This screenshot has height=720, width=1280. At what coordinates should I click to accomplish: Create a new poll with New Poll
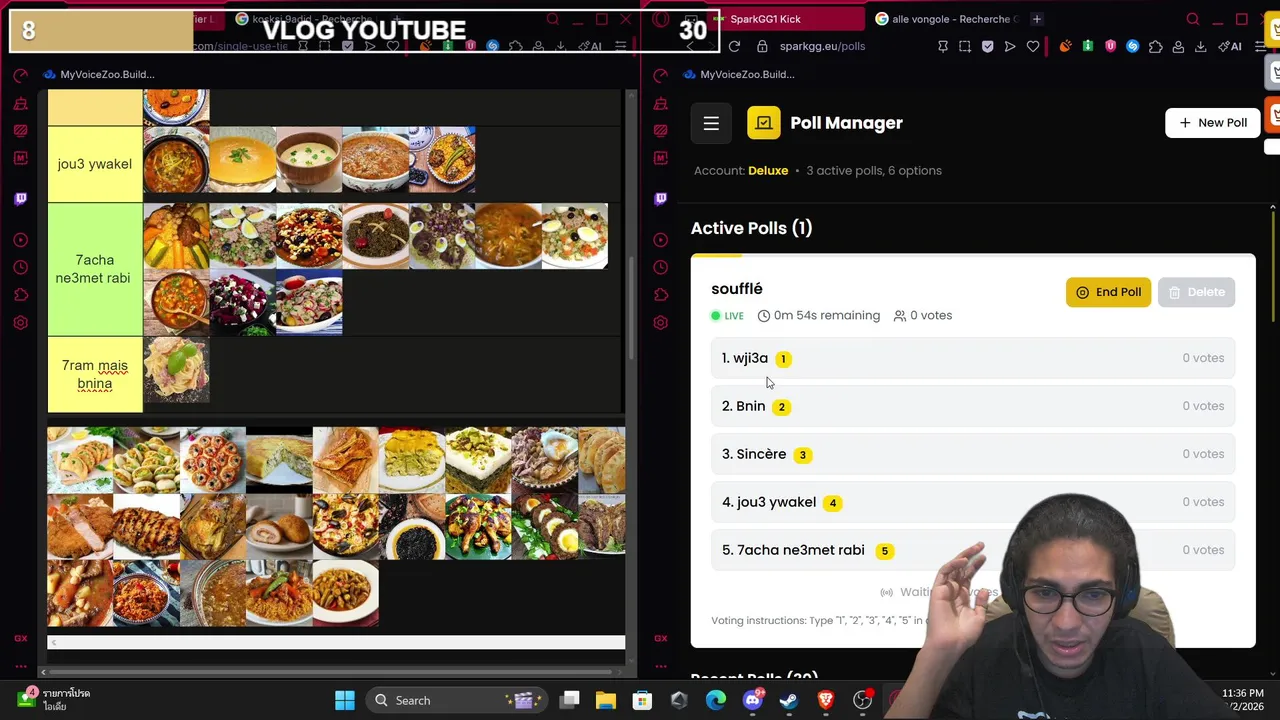1213,123
